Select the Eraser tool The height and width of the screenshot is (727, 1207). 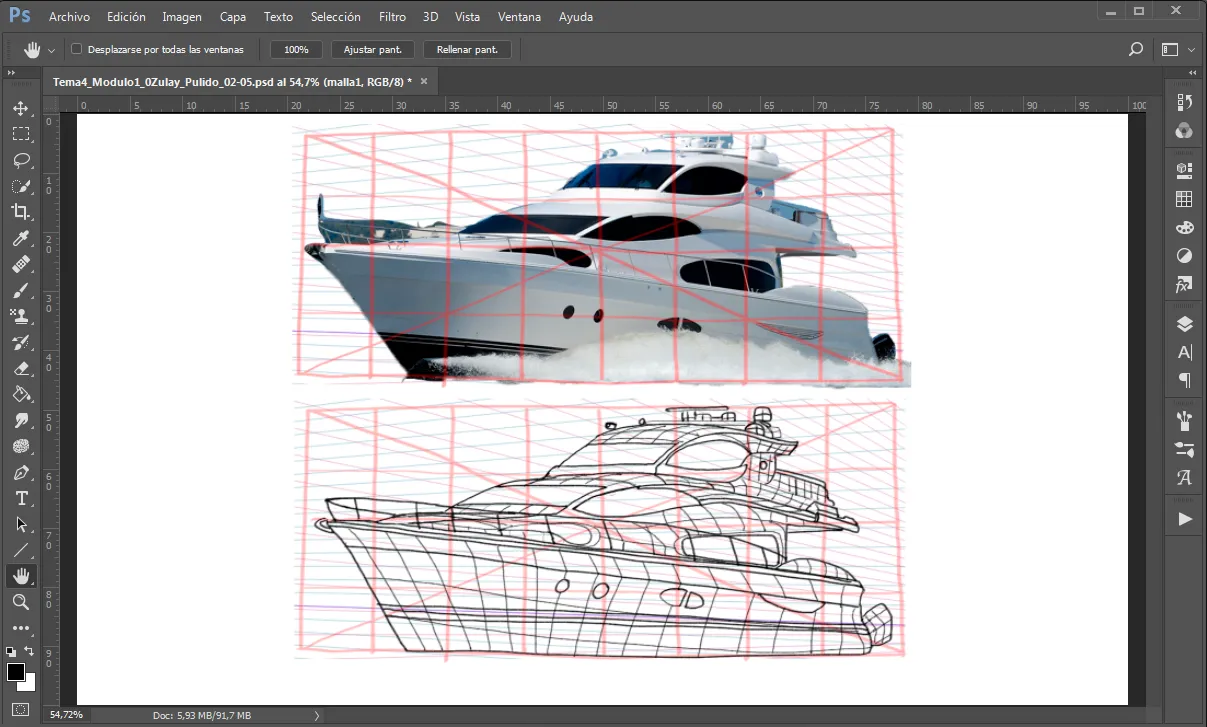point(21,368)
